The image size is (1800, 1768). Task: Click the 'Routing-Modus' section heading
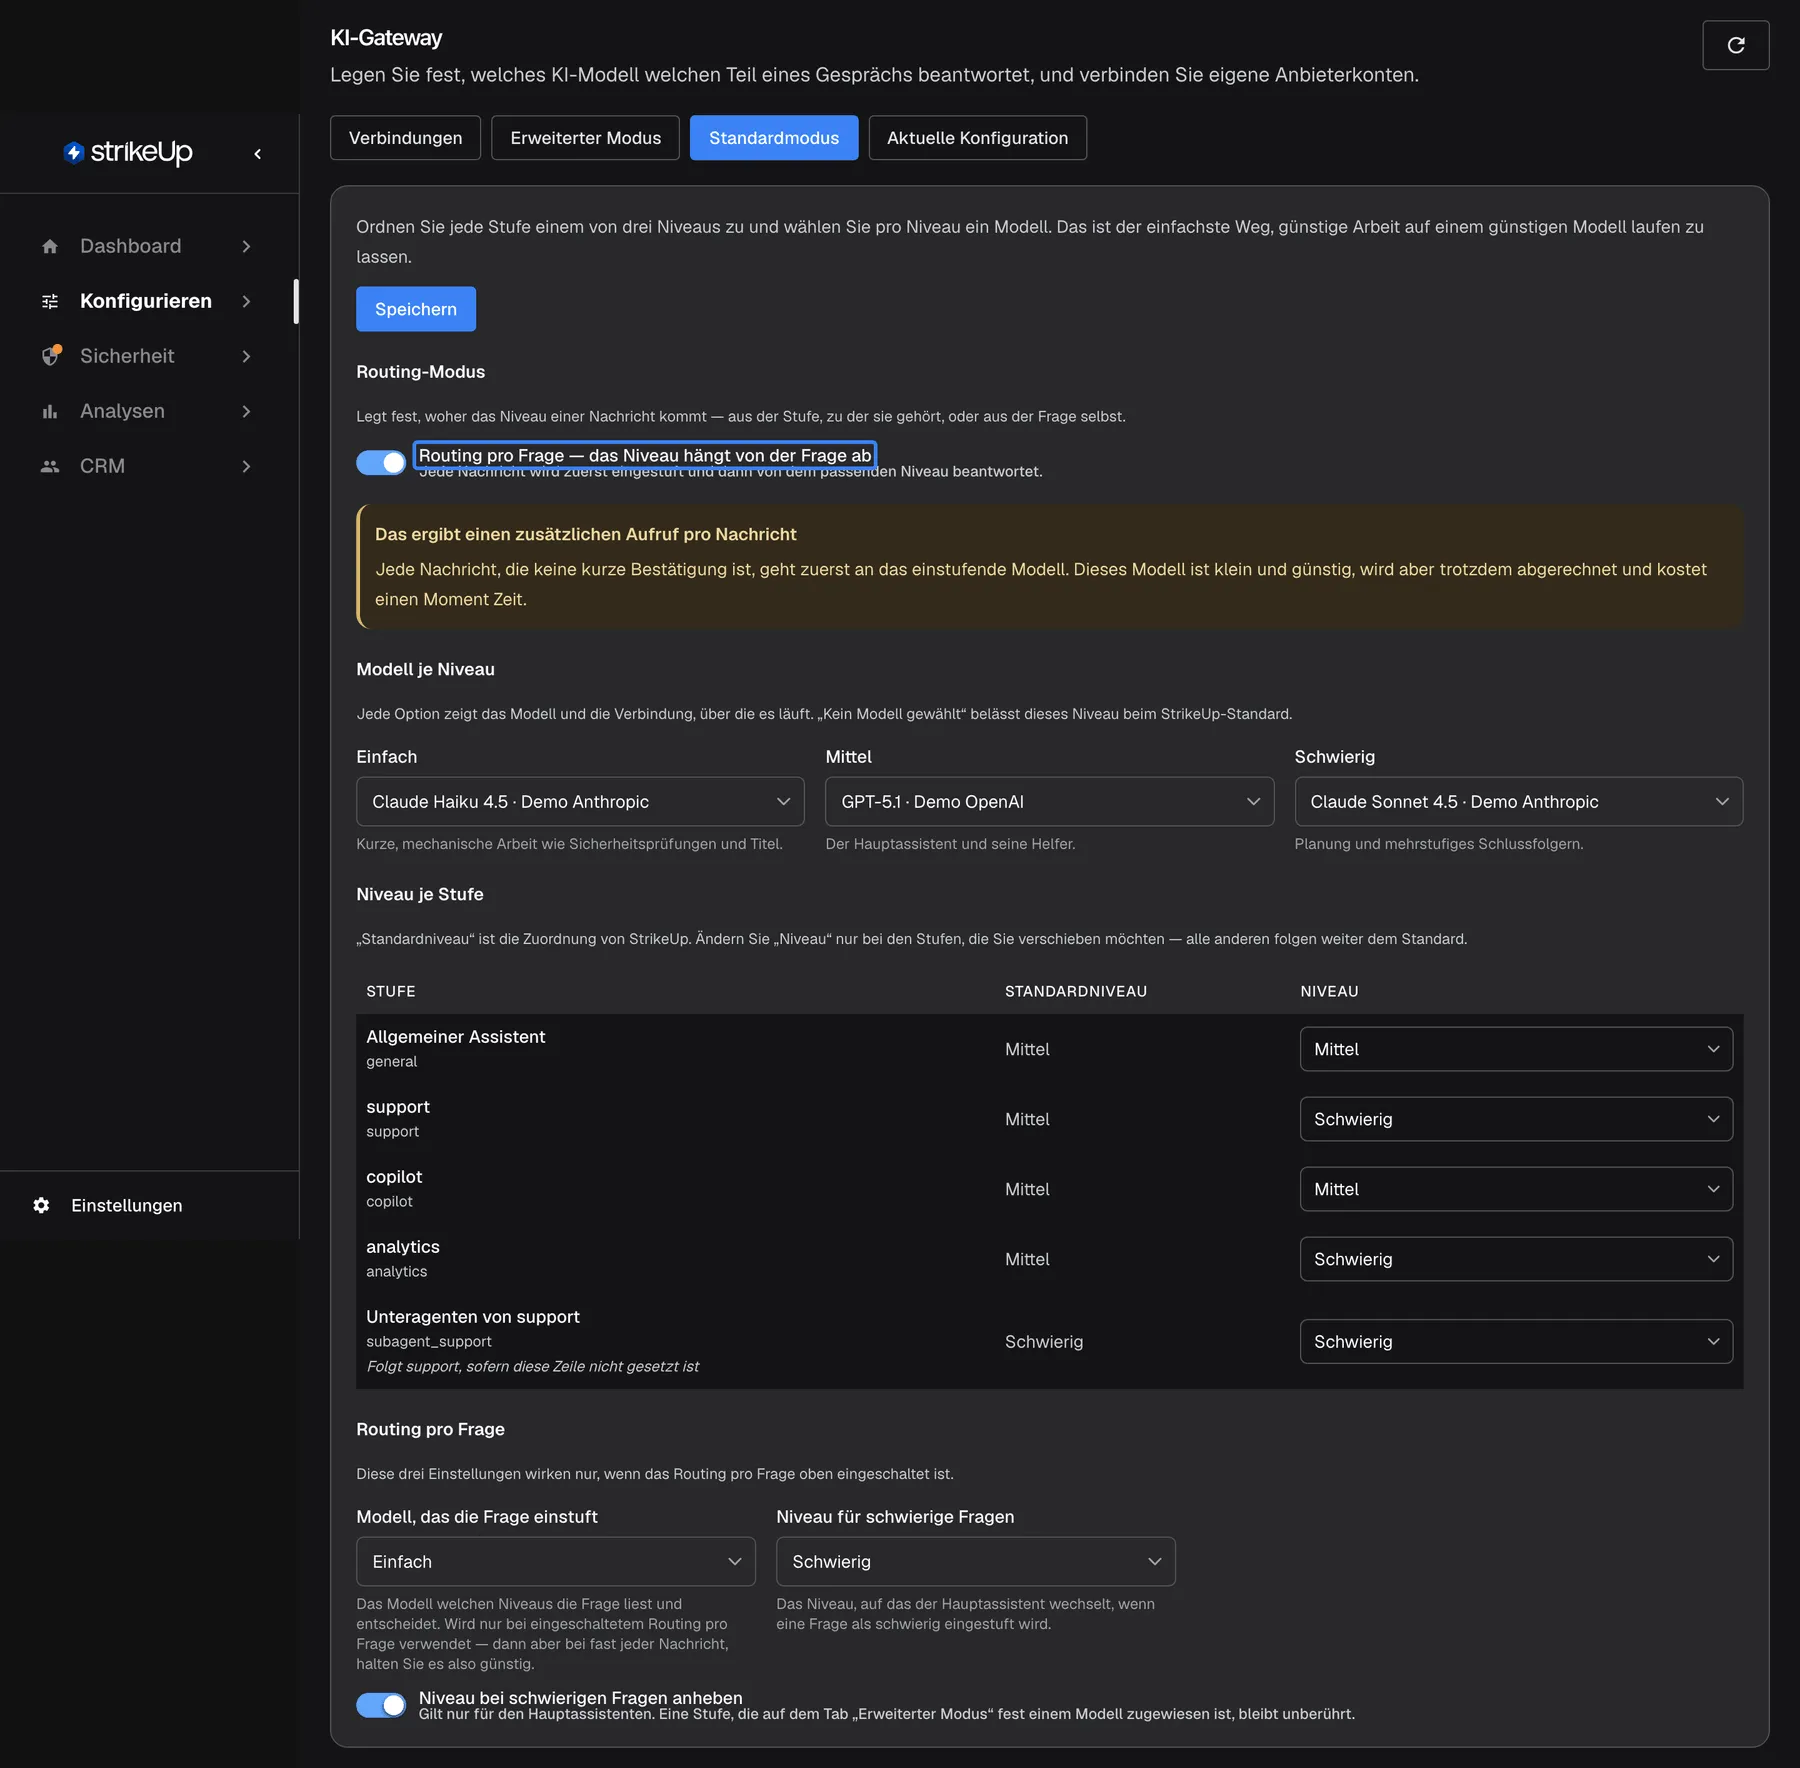pyautogui.click(x=421, y=372)
